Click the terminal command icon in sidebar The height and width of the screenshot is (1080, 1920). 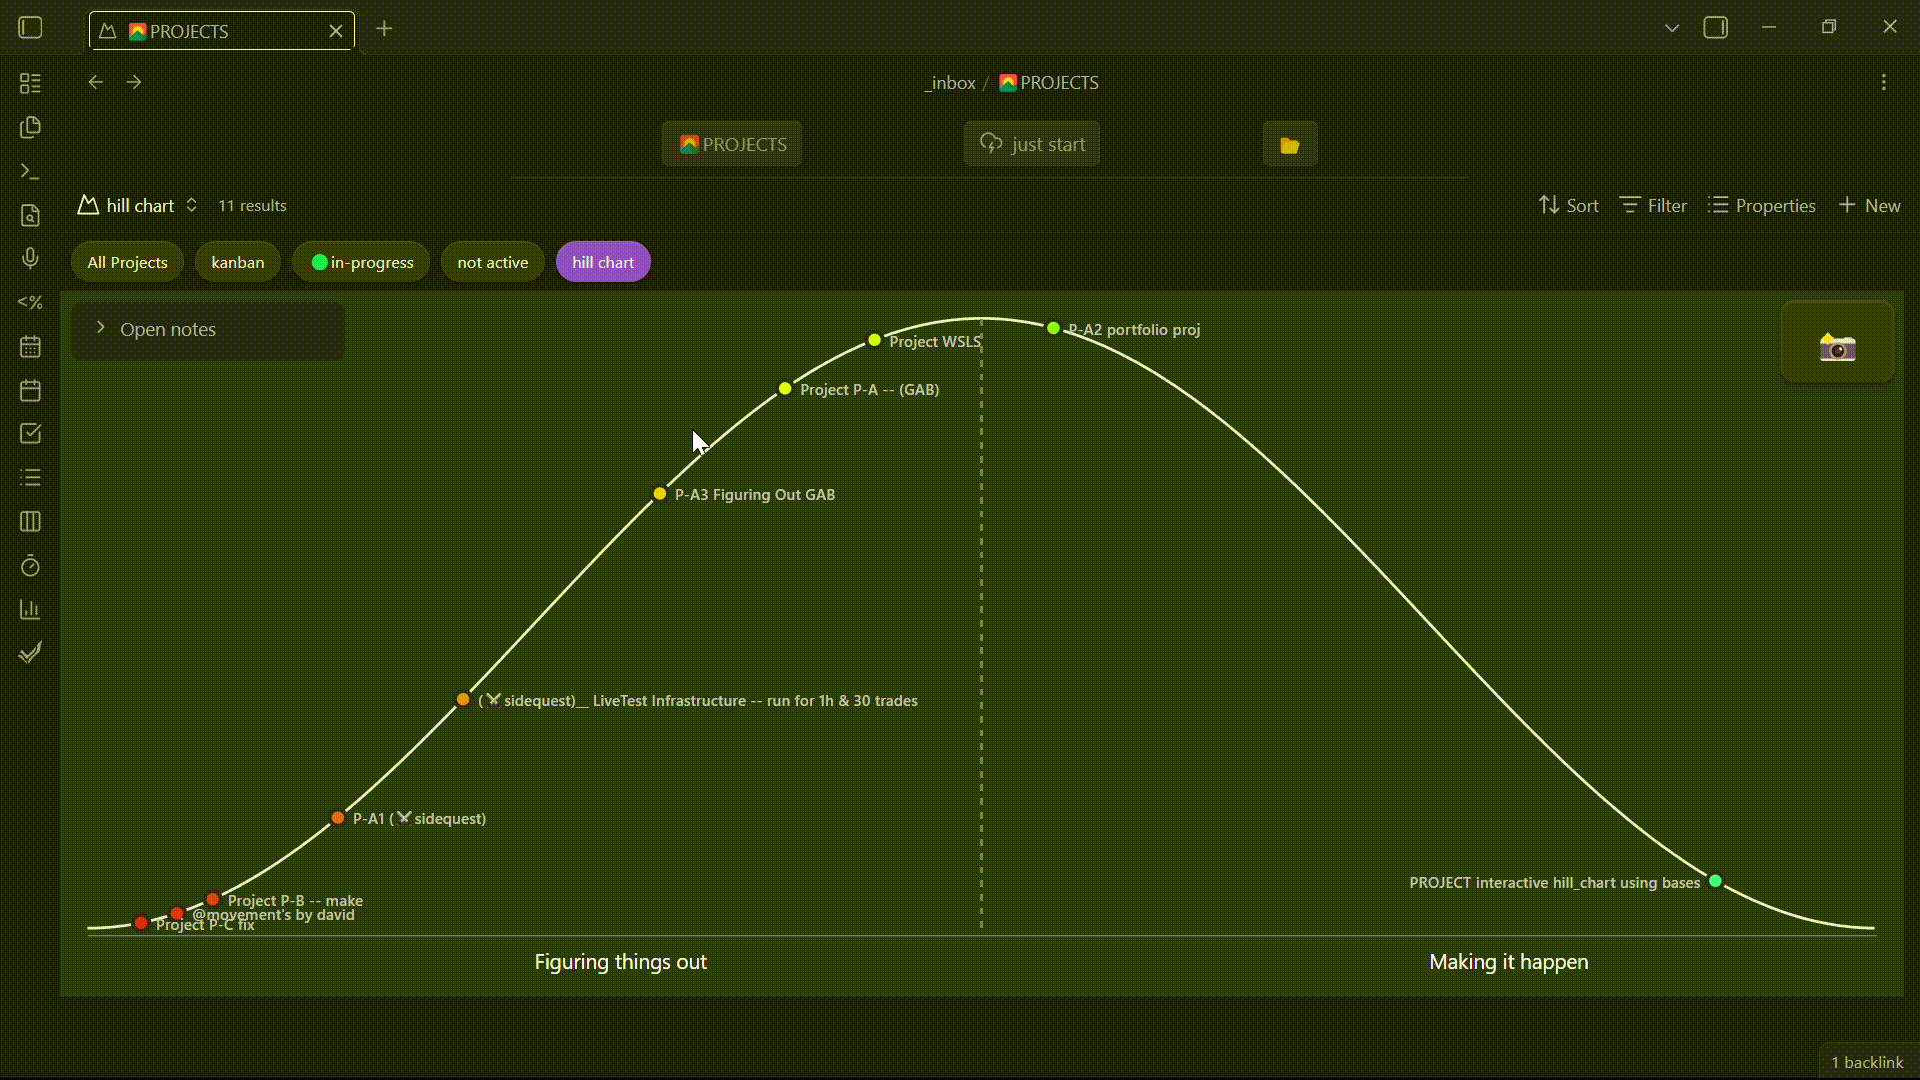pyautogui.click(x=30, y=172)
